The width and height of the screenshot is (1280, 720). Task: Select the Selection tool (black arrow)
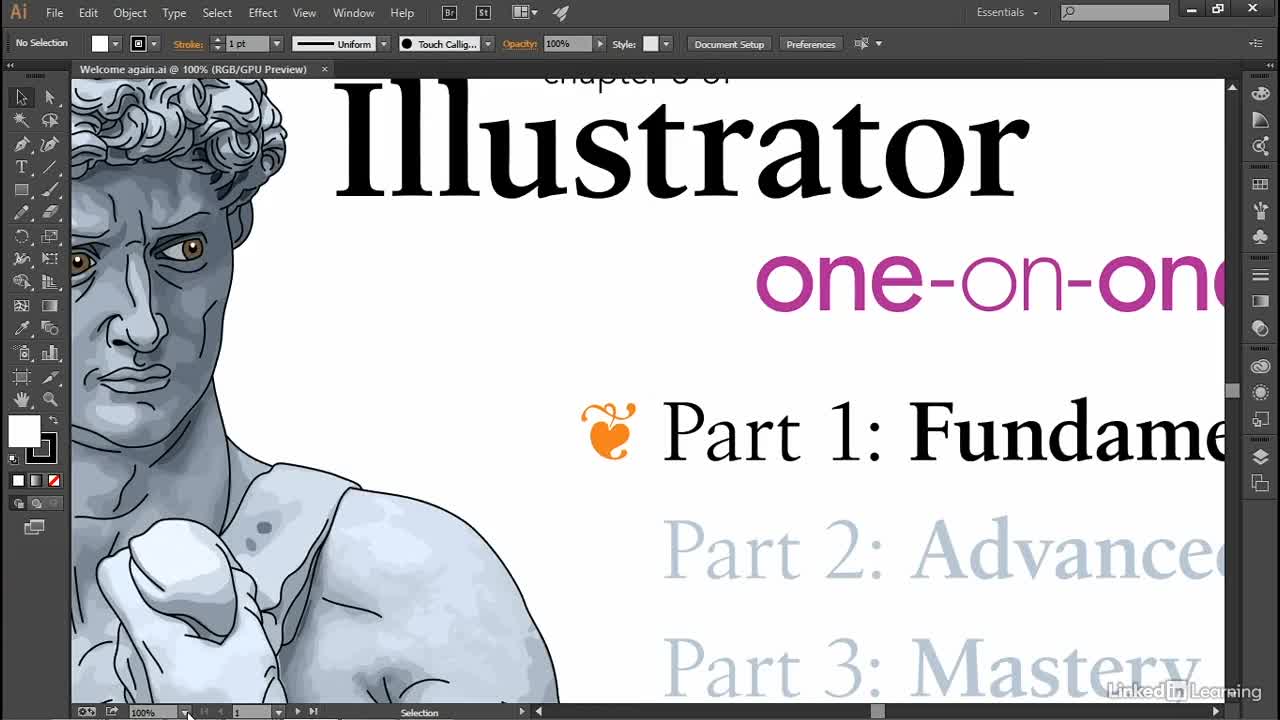(21, 97)
